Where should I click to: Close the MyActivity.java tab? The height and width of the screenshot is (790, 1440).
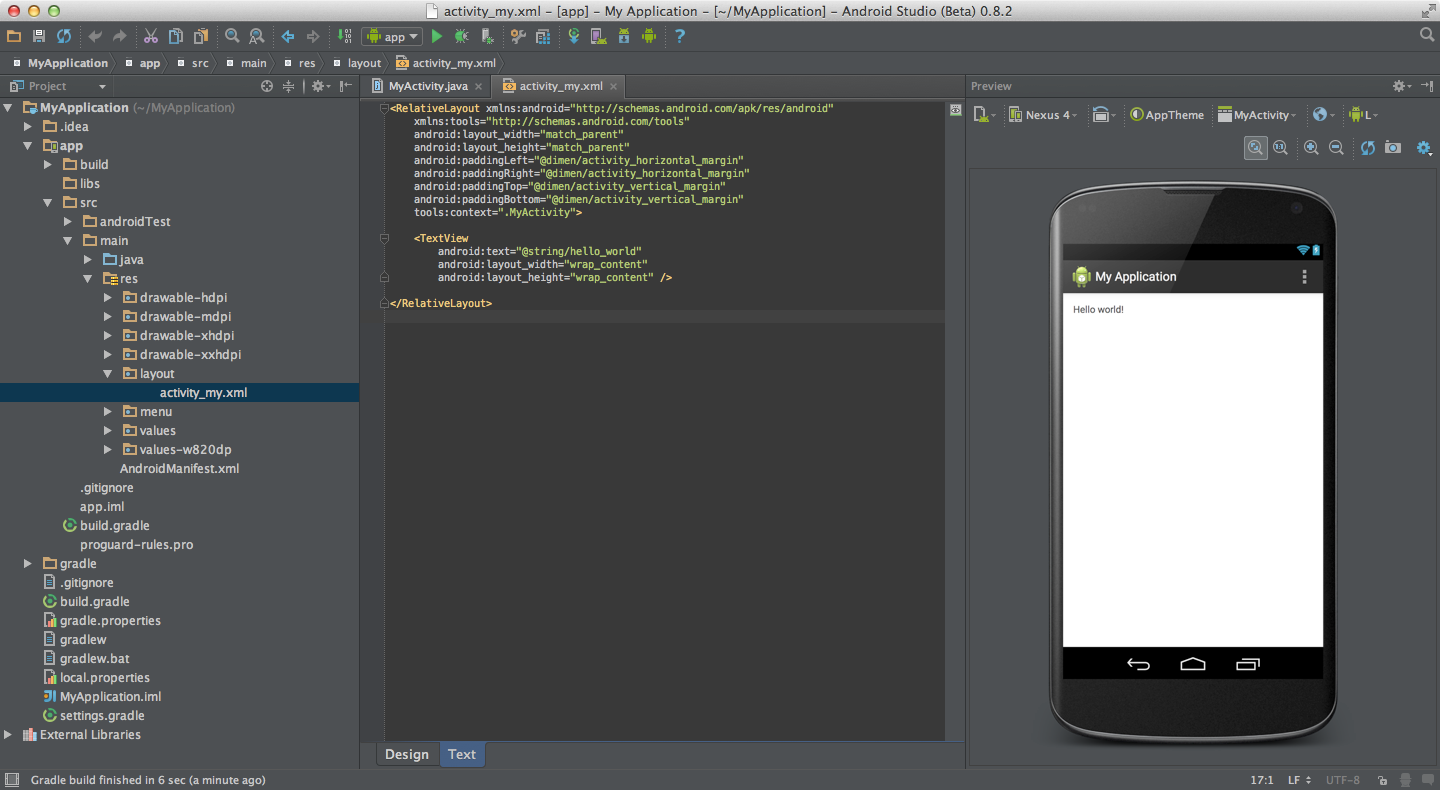click(x=480, y=87)
